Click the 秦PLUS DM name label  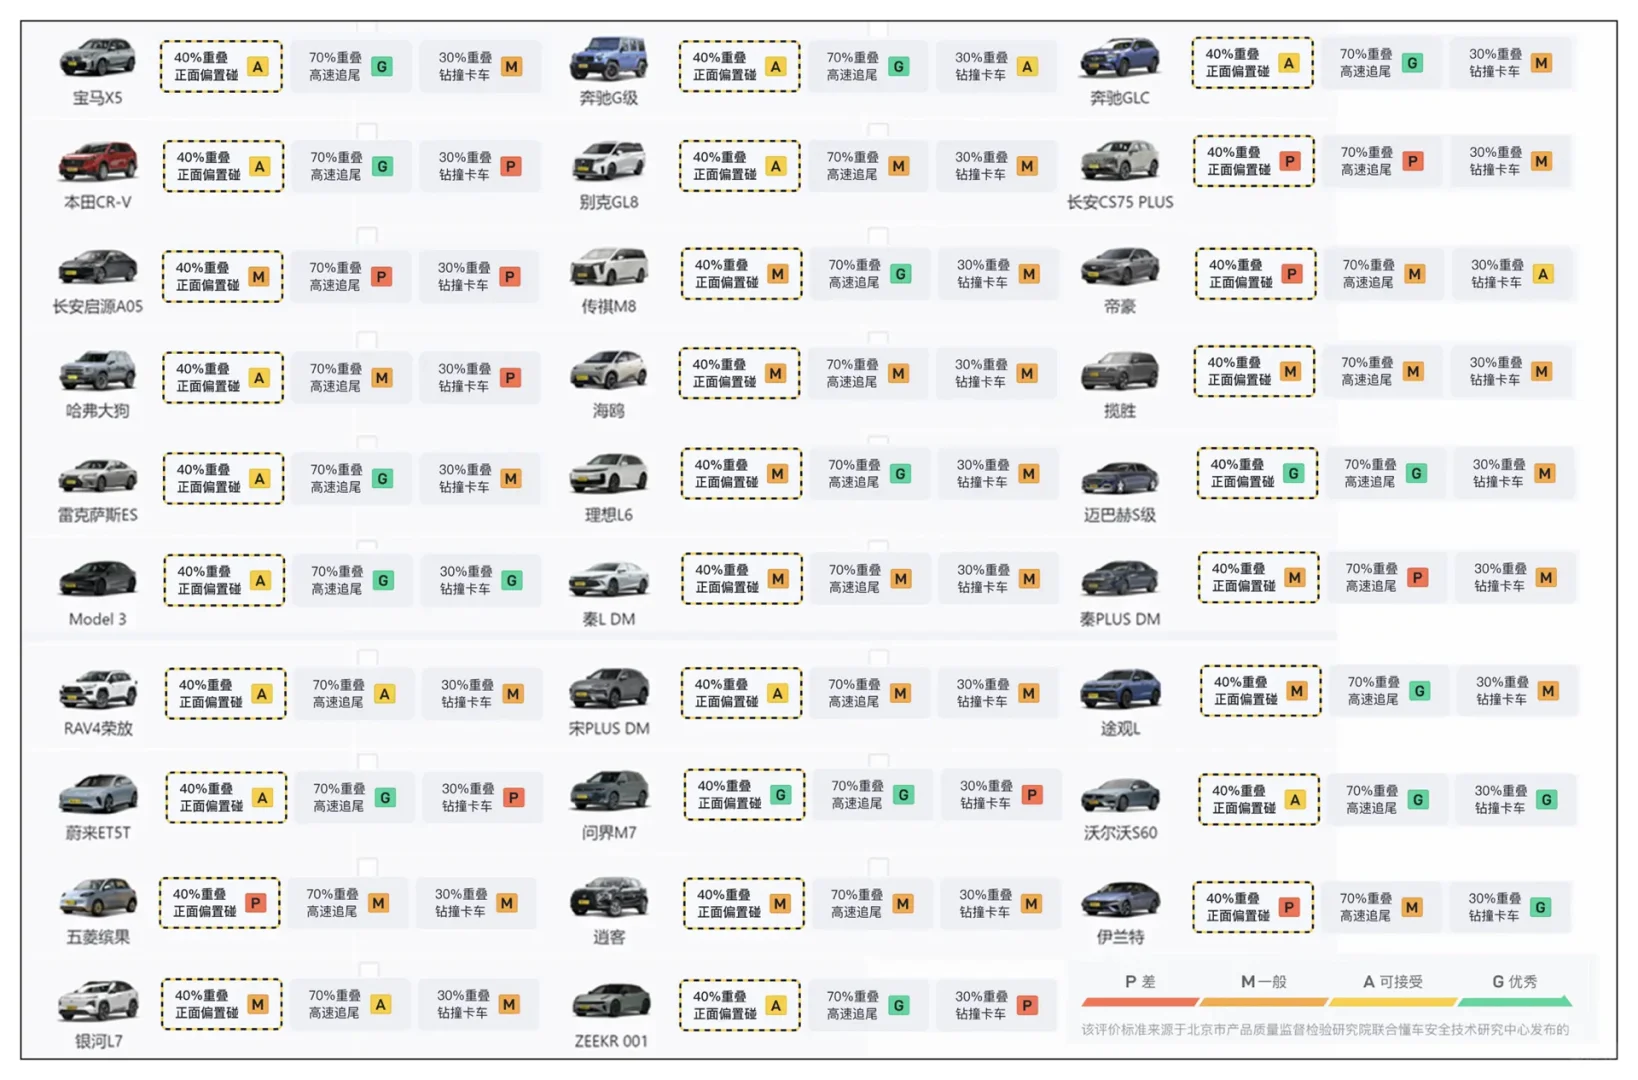[1120, 619]
